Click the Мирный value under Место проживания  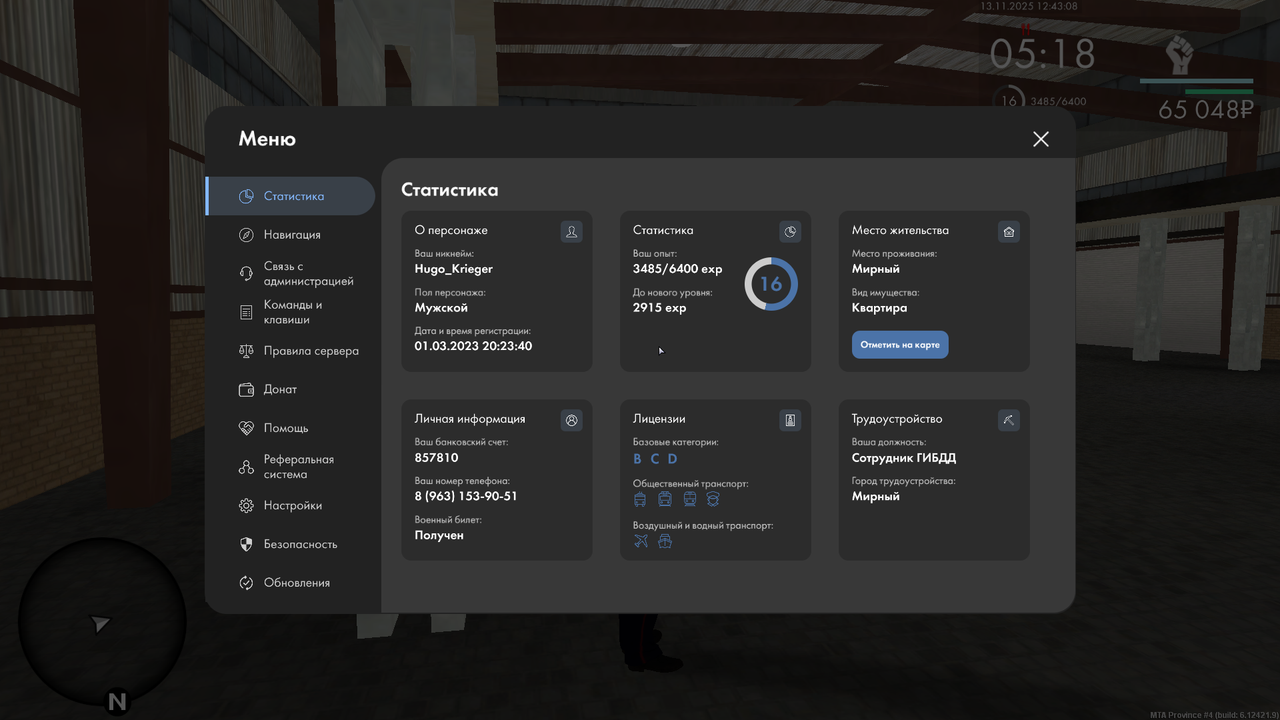click(876, 269)
